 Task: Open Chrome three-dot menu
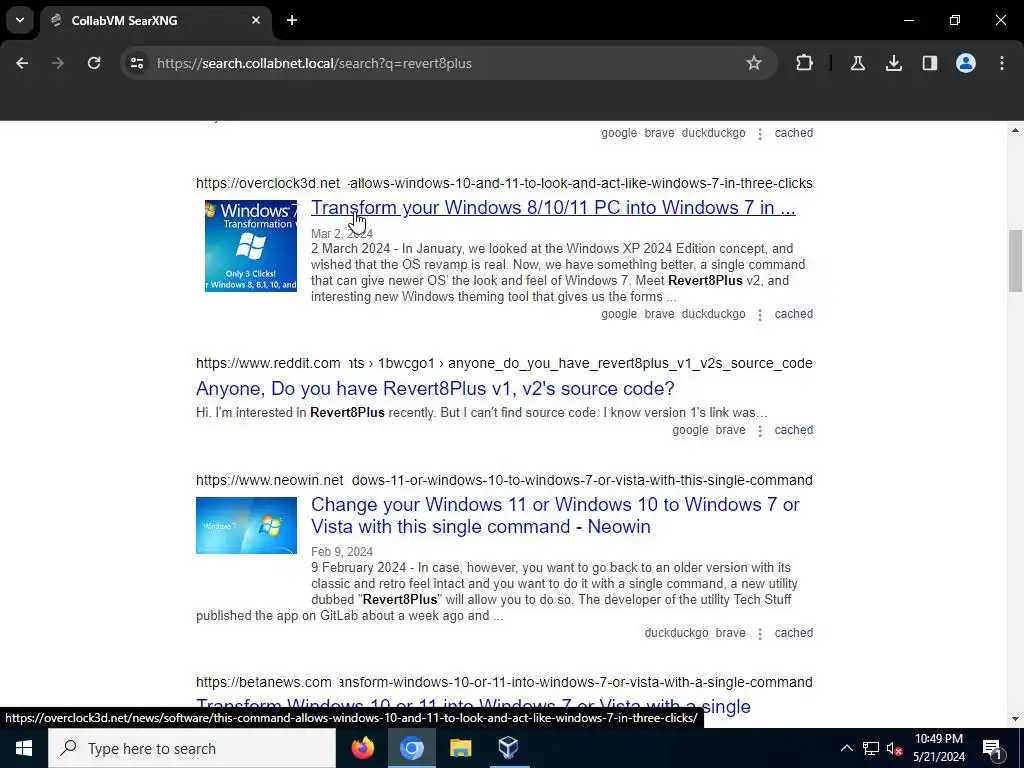[x=1002, y=63]
